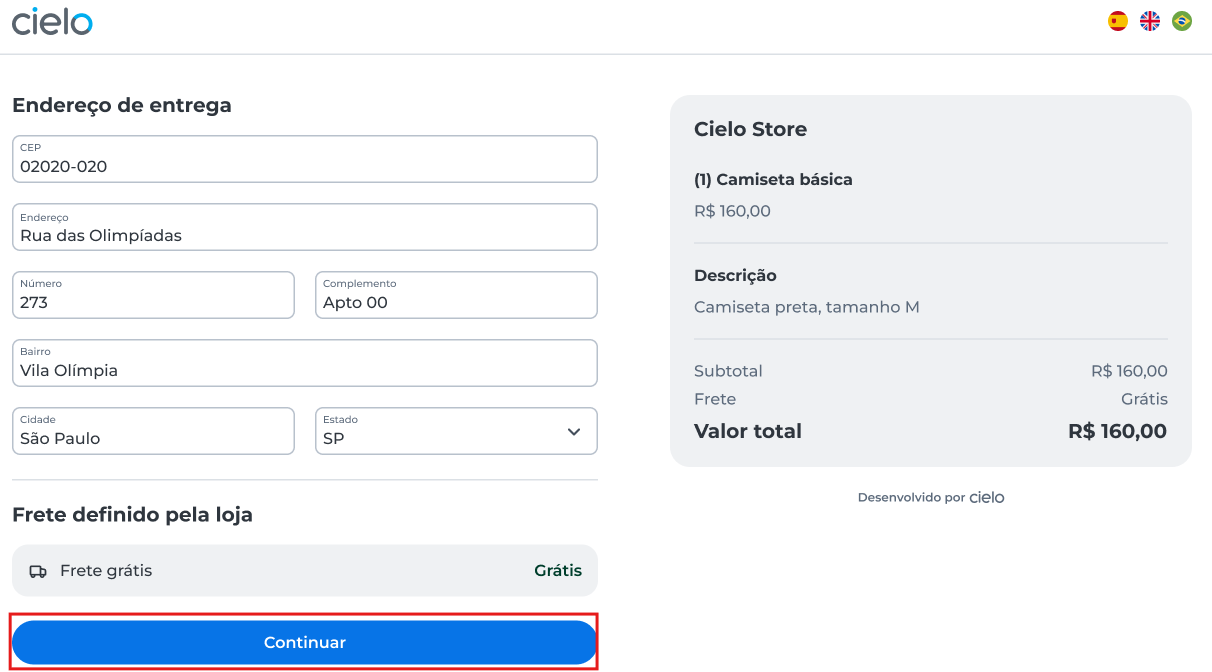Click the Cielo Store title
1212x672 pixels.
pos(750,129)
